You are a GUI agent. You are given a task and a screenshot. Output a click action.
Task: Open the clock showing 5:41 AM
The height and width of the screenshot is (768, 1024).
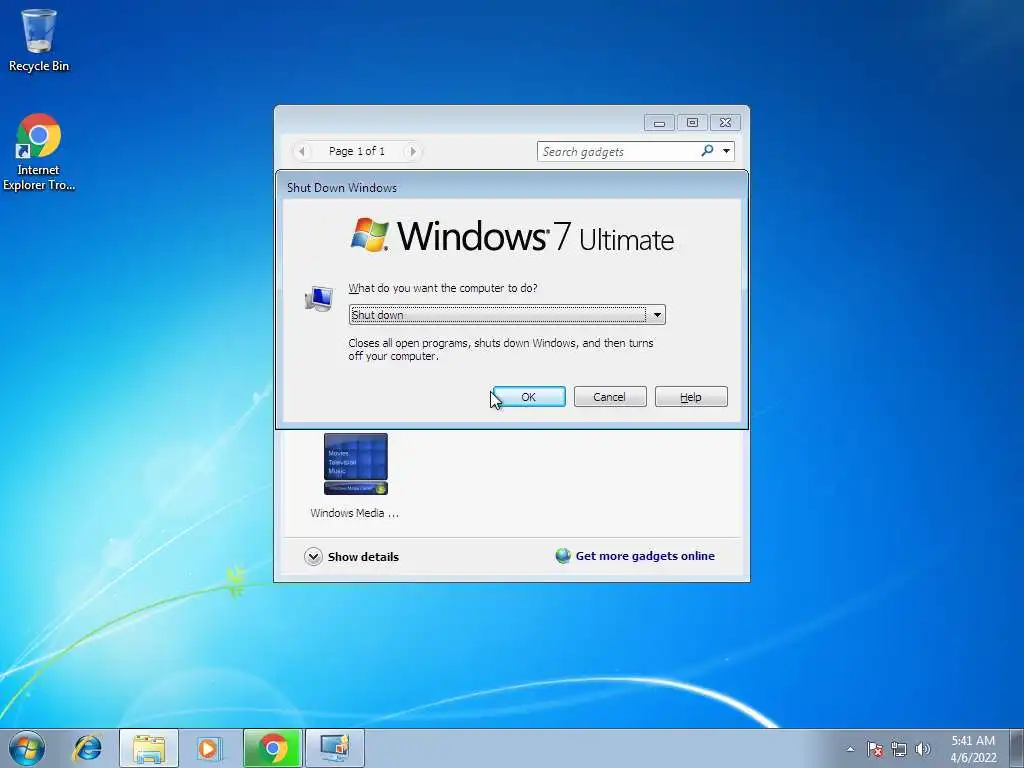tap(973, 749)
